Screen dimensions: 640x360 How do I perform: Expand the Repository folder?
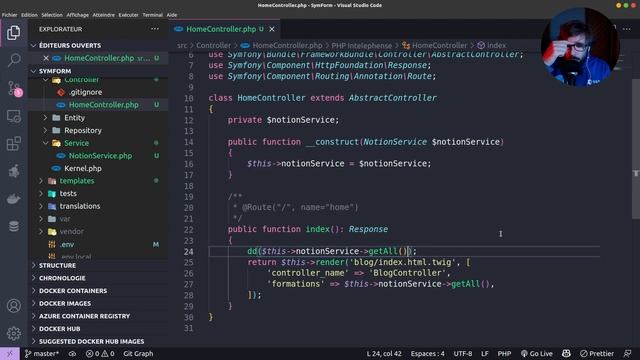[83, 130]
